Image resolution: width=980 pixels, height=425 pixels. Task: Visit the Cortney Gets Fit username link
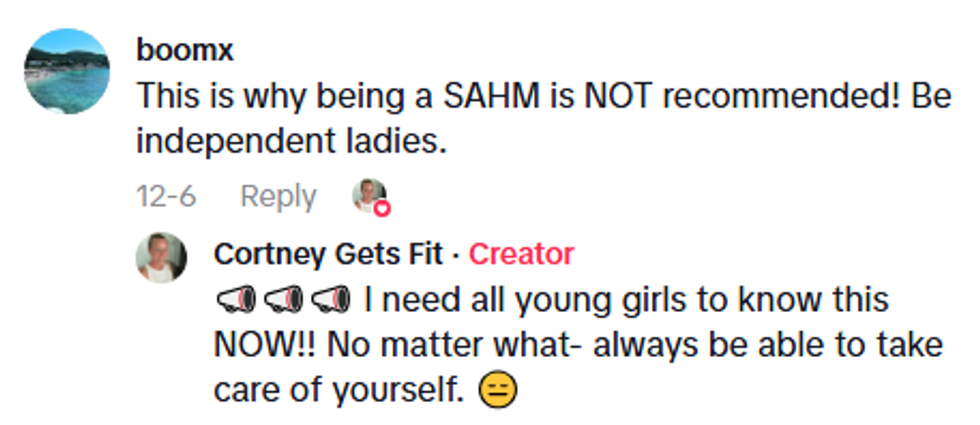coord(328,254)
